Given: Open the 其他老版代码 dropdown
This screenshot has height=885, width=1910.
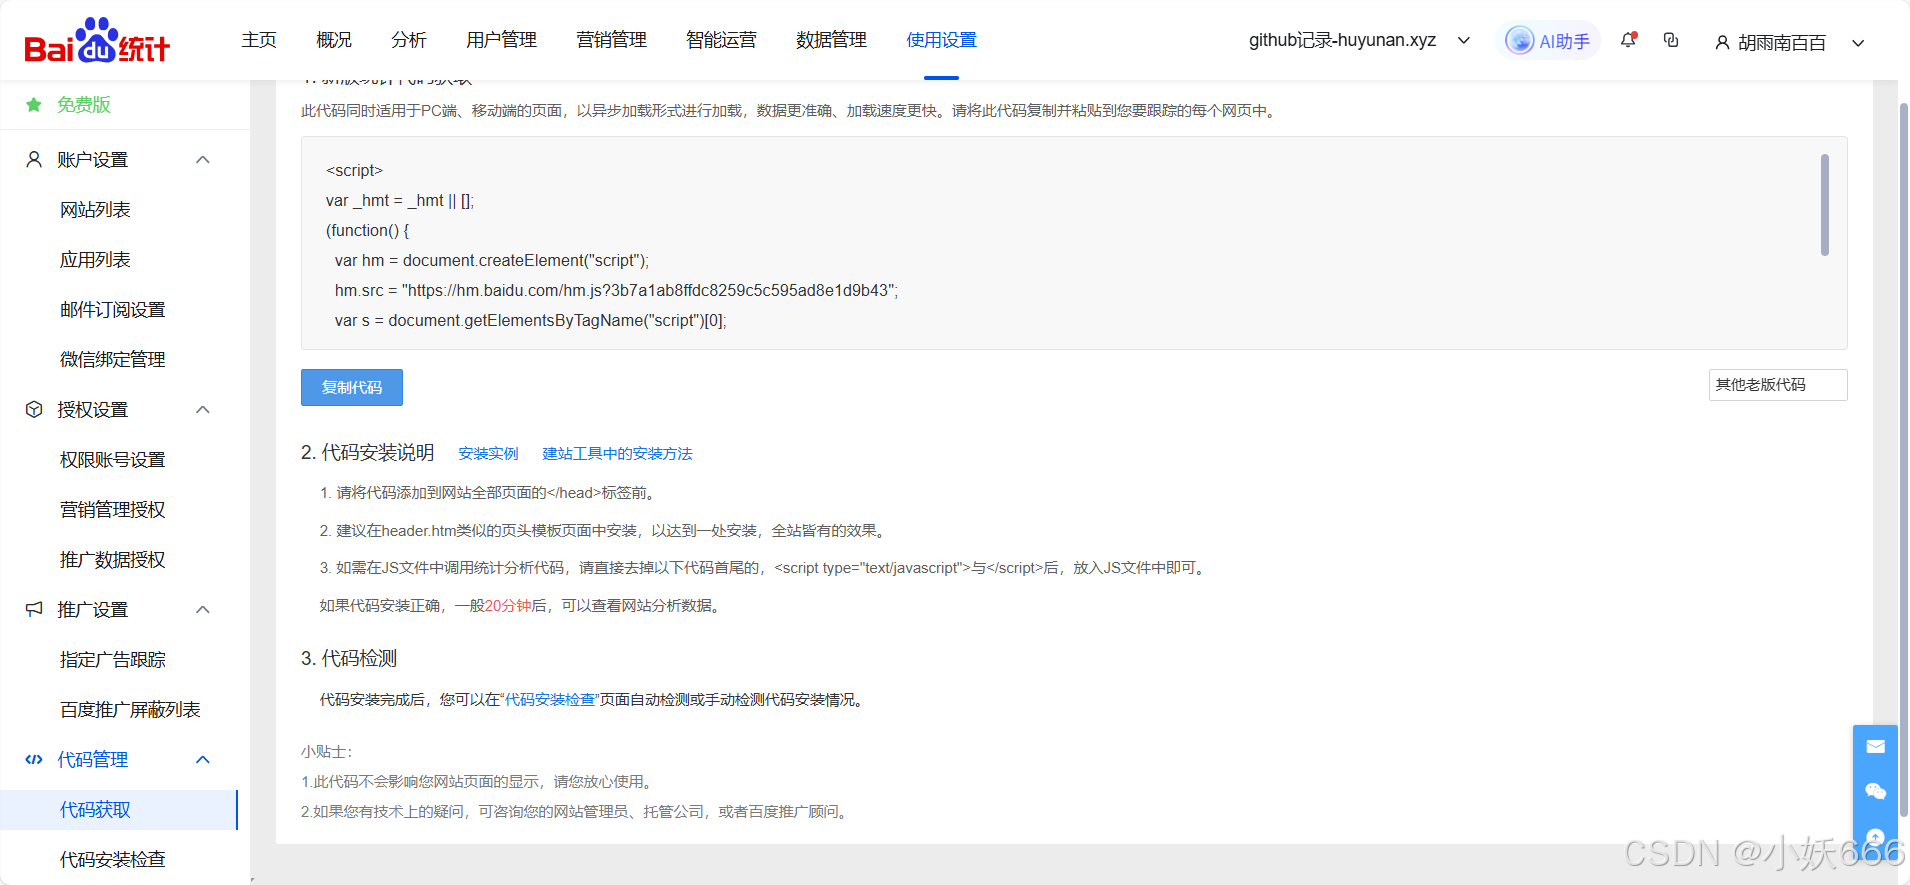Looking at the screenshot, I should click(x=1777, y=385).
